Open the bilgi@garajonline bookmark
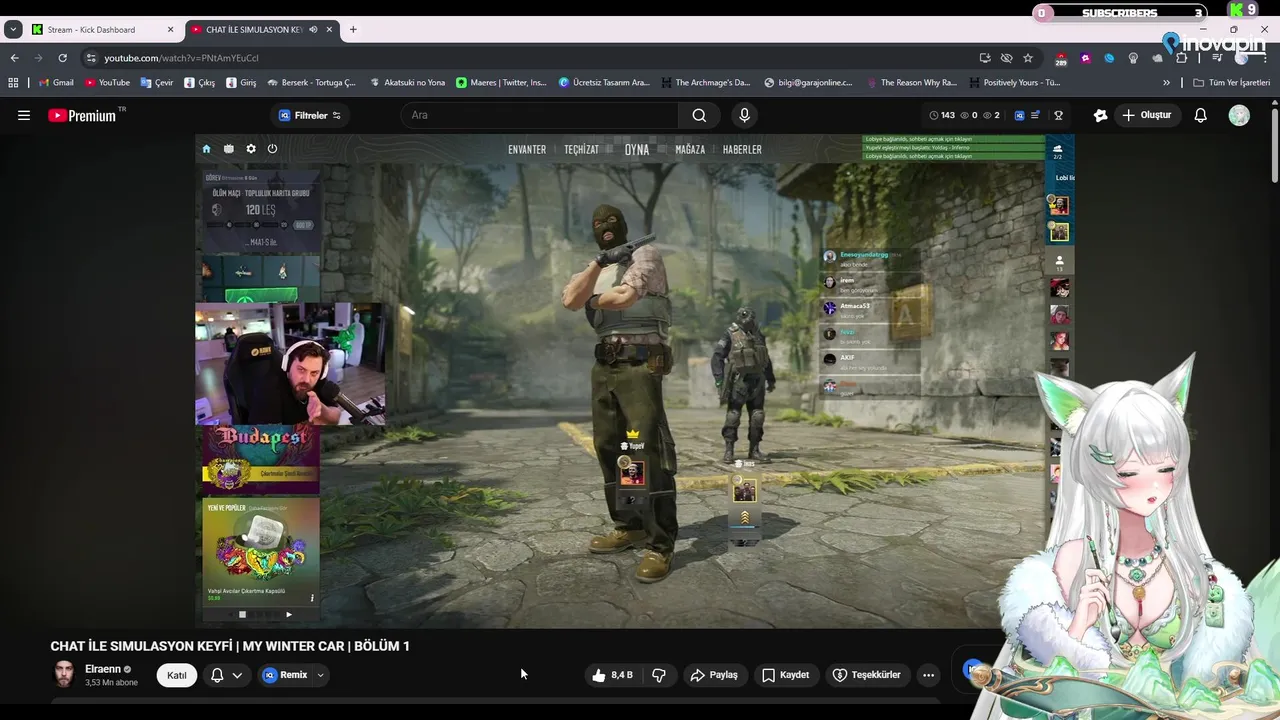1280x720 pixels. coord(808,83)
